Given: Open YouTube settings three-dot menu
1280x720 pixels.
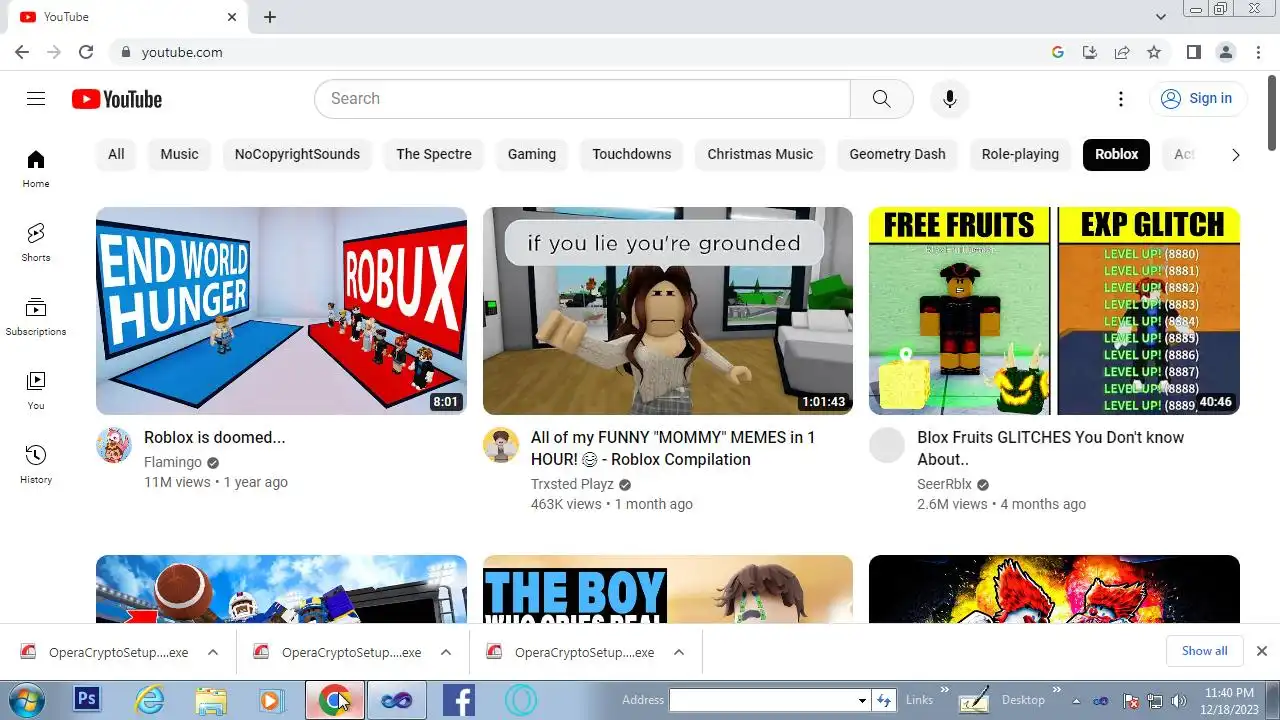Looking at the screenshot, I should [1121, 99].
